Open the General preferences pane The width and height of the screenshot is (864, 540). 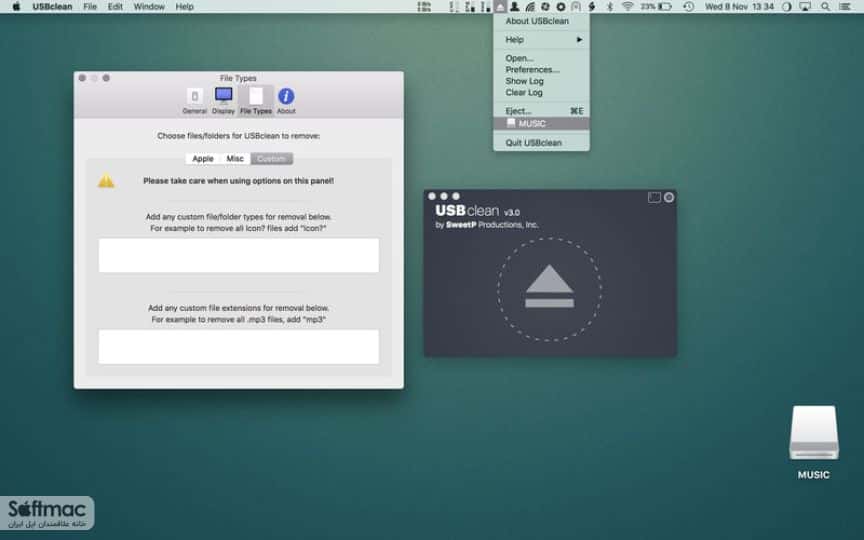coord(195,101)
